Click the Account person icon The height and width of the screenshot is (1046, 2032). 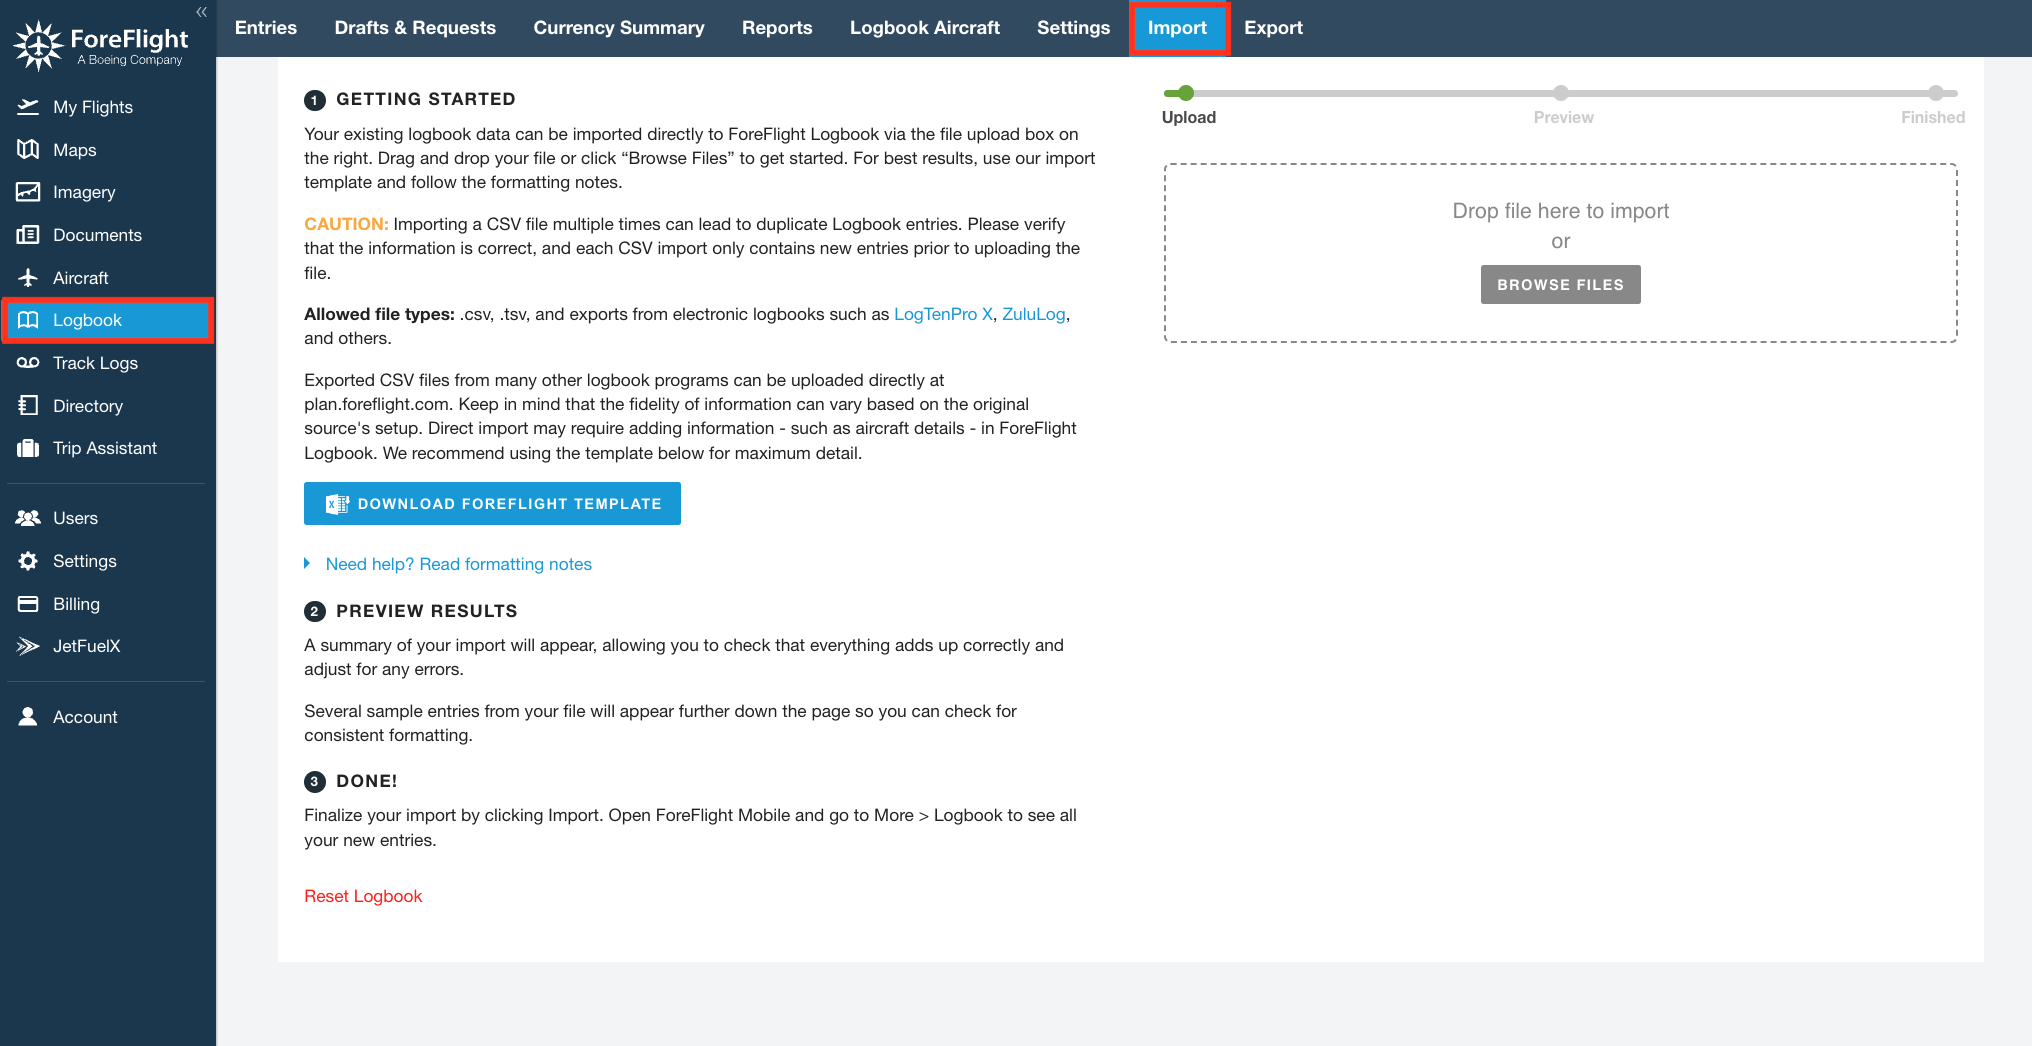click(x=28, y=717)
